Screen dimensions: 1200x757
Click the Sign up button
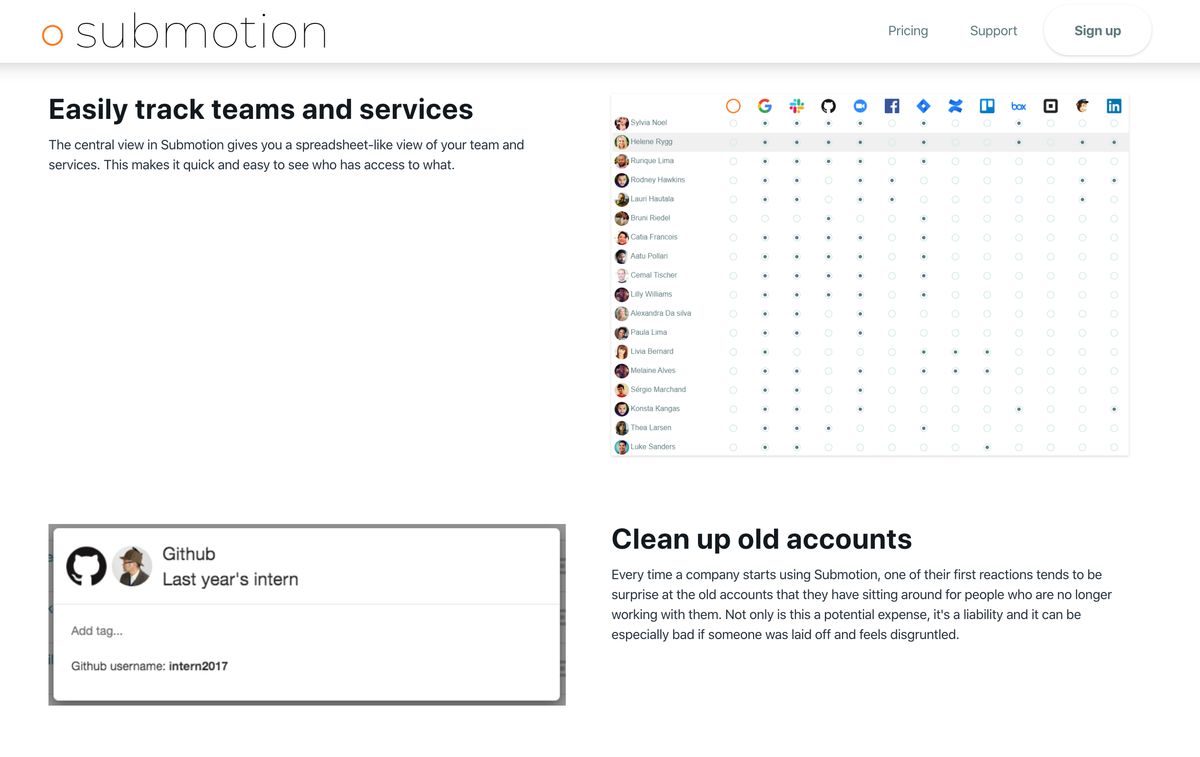click(1097, 30)
